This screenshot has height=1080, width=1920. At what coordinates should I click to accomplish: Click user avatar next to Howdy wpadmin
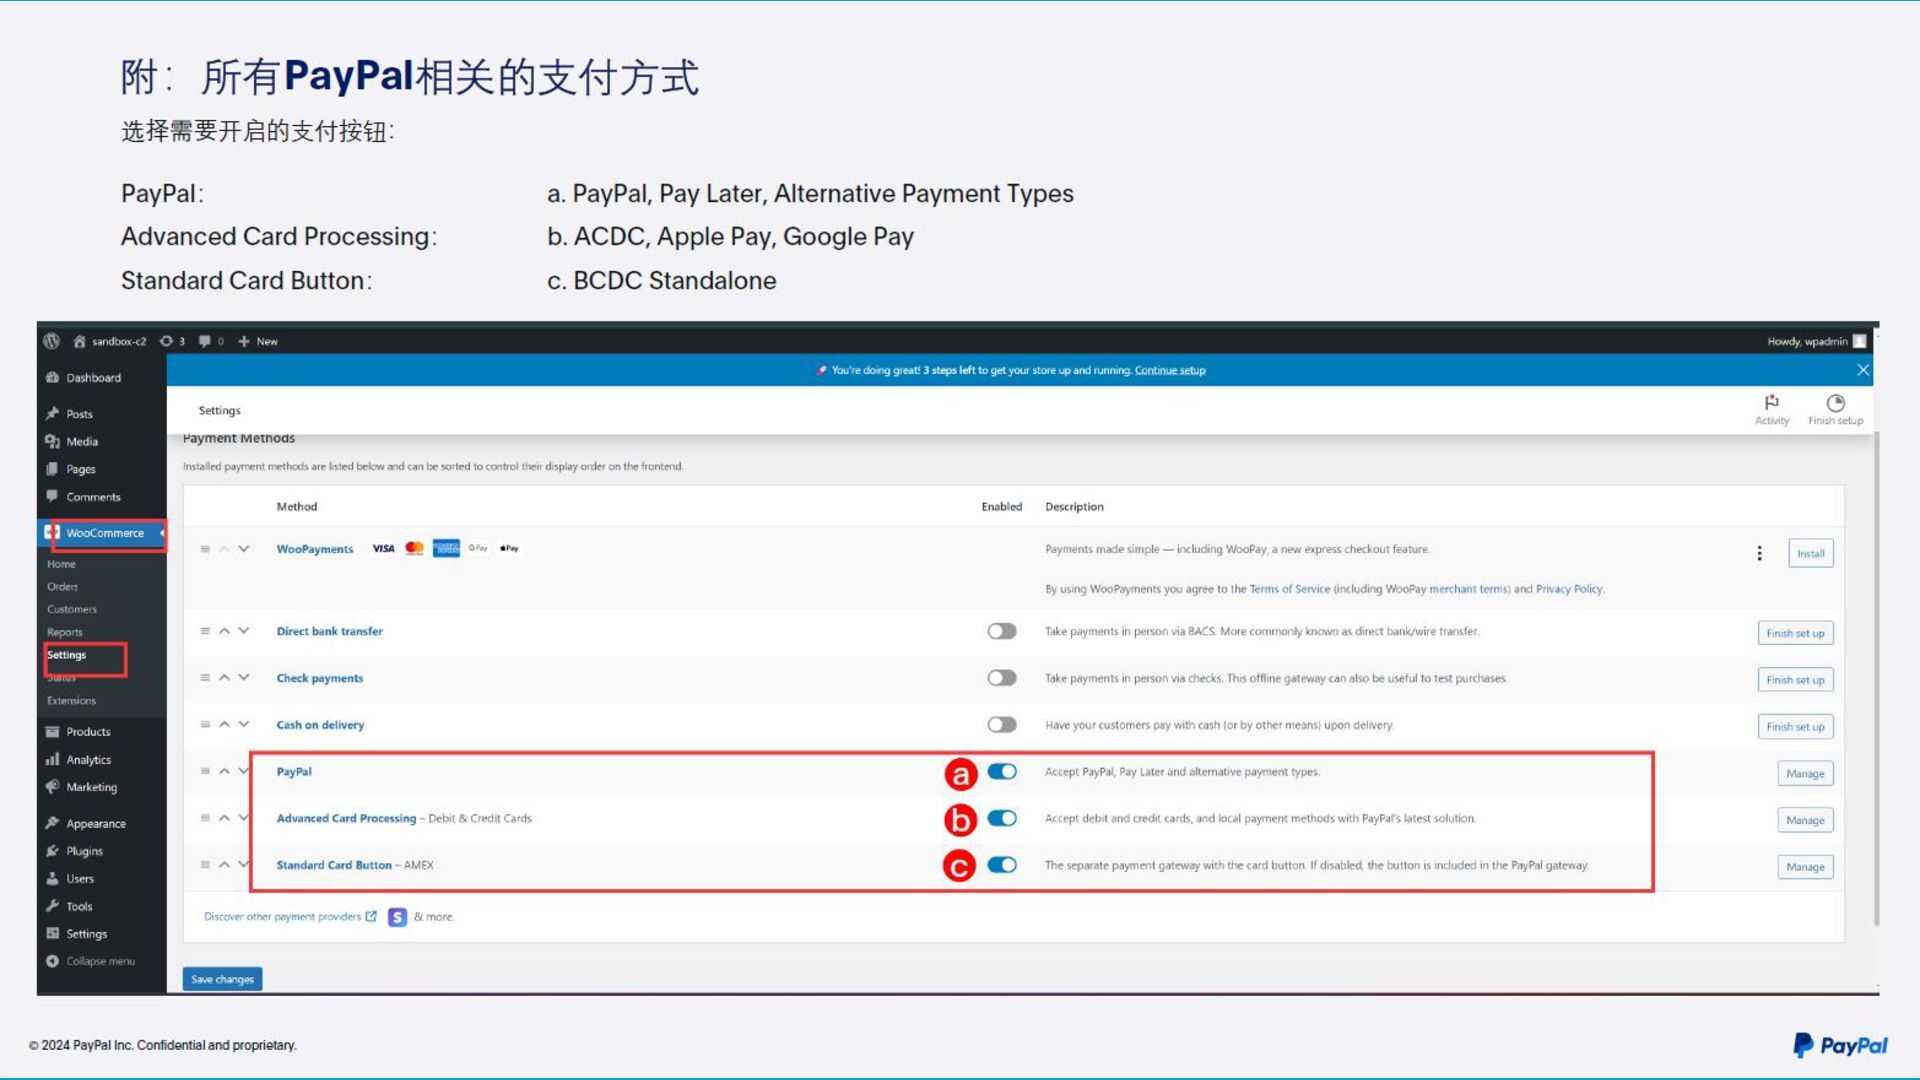coord(1859,341)
